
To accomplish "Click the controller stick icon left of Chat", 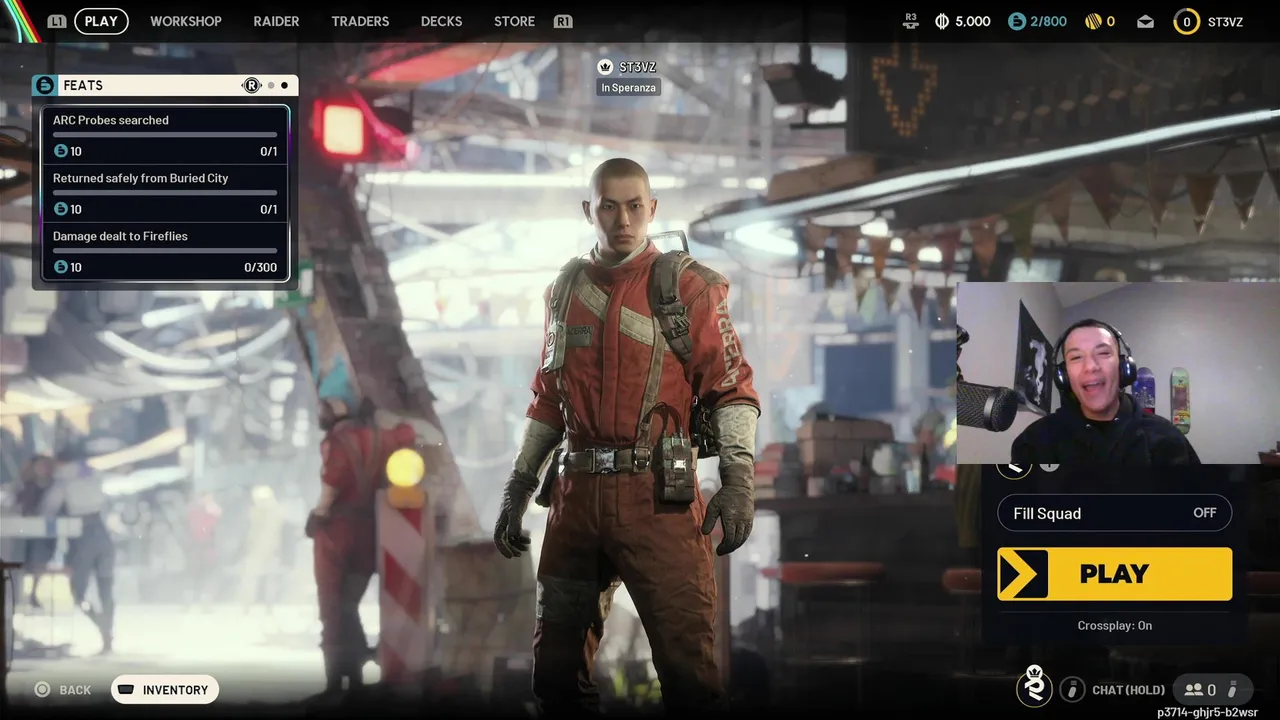I will tap(1072, 689).
